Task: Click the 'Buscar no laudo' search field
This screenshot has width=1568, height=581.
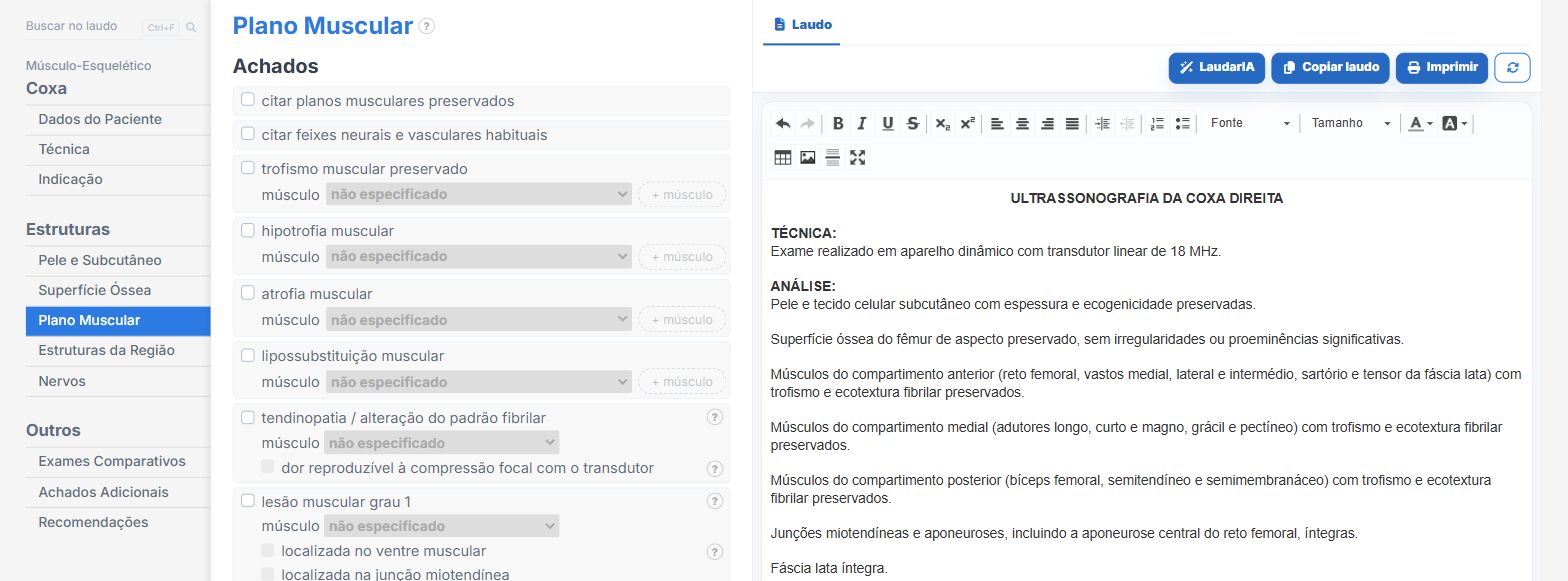Action: tap(110, 27)
